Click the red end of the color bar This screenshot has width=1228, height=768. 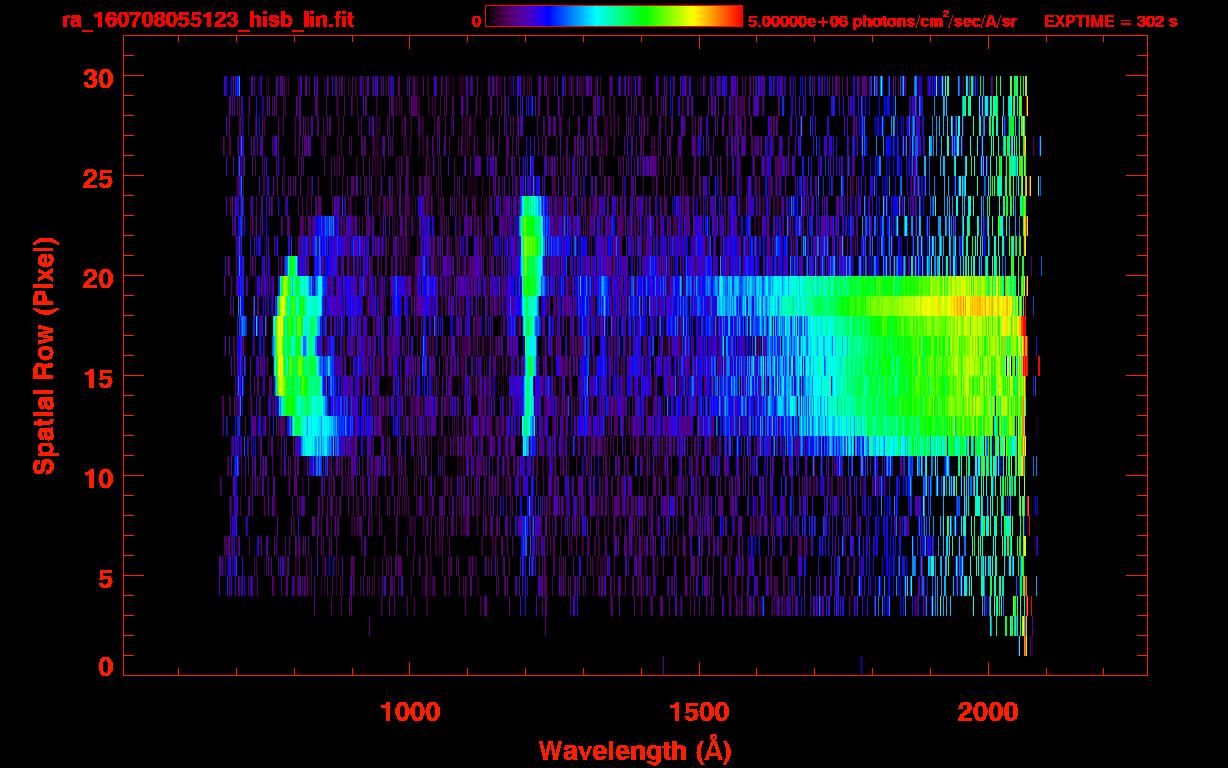coord(730,16)
